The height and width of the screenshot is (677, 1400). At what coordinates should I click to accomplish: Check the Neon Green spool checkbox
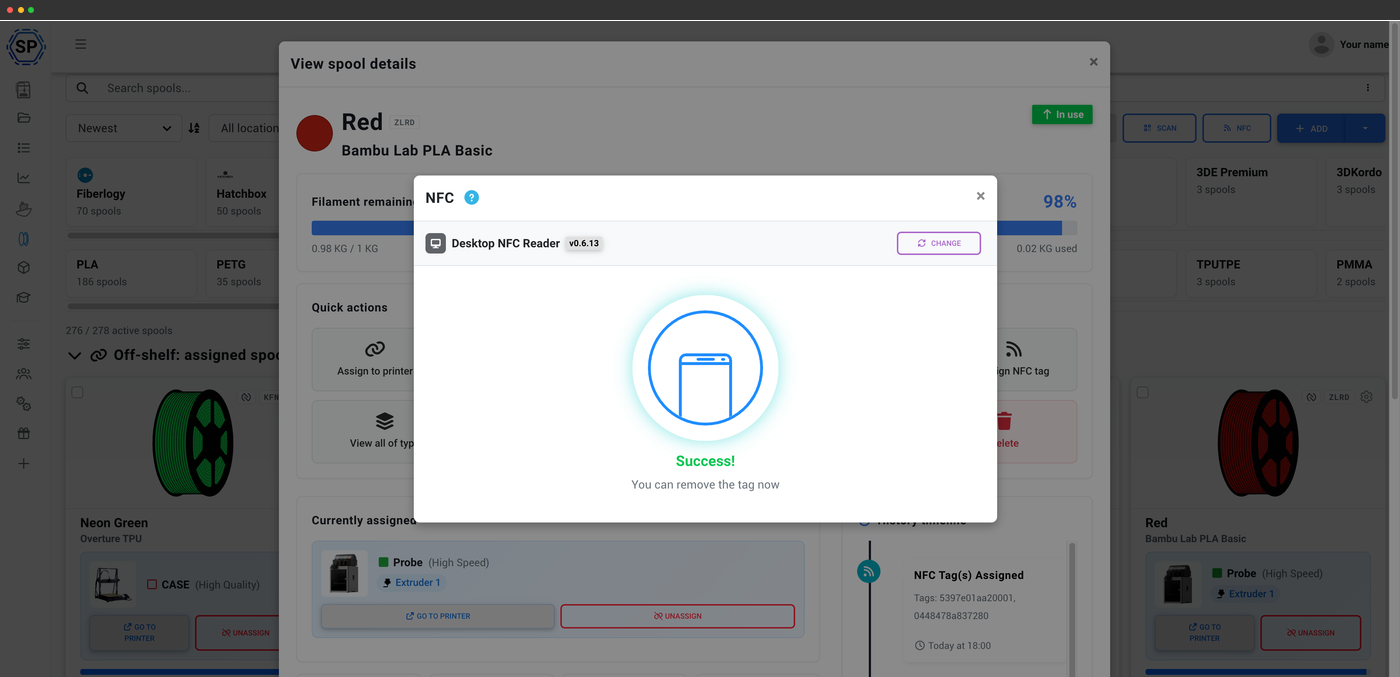point(77,392)
